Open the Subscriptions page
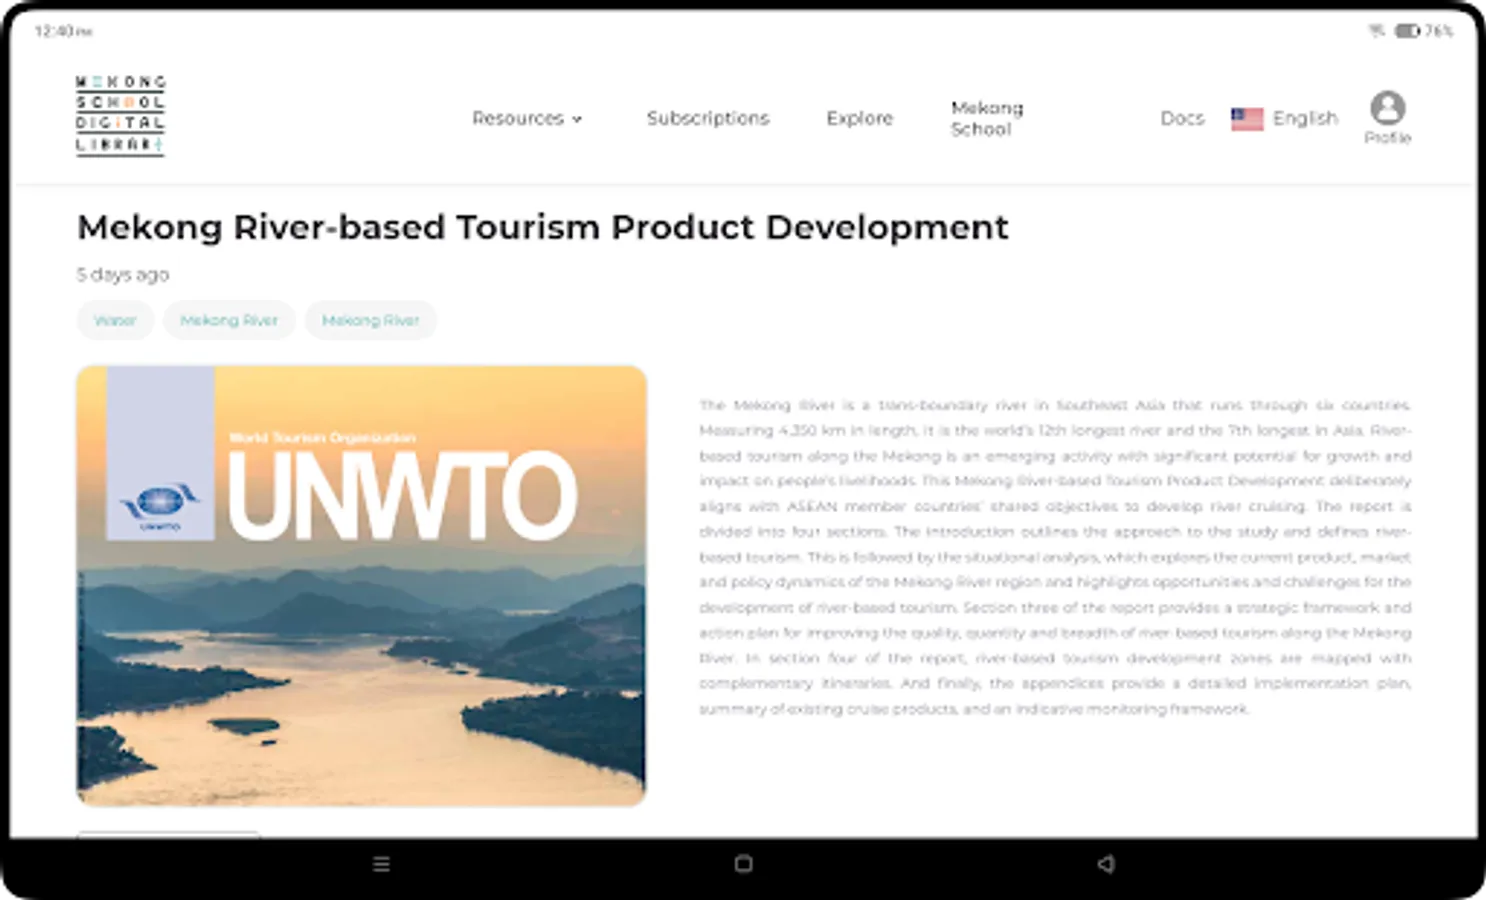This screenshot has width=1486, height=900. pos(708,118)
